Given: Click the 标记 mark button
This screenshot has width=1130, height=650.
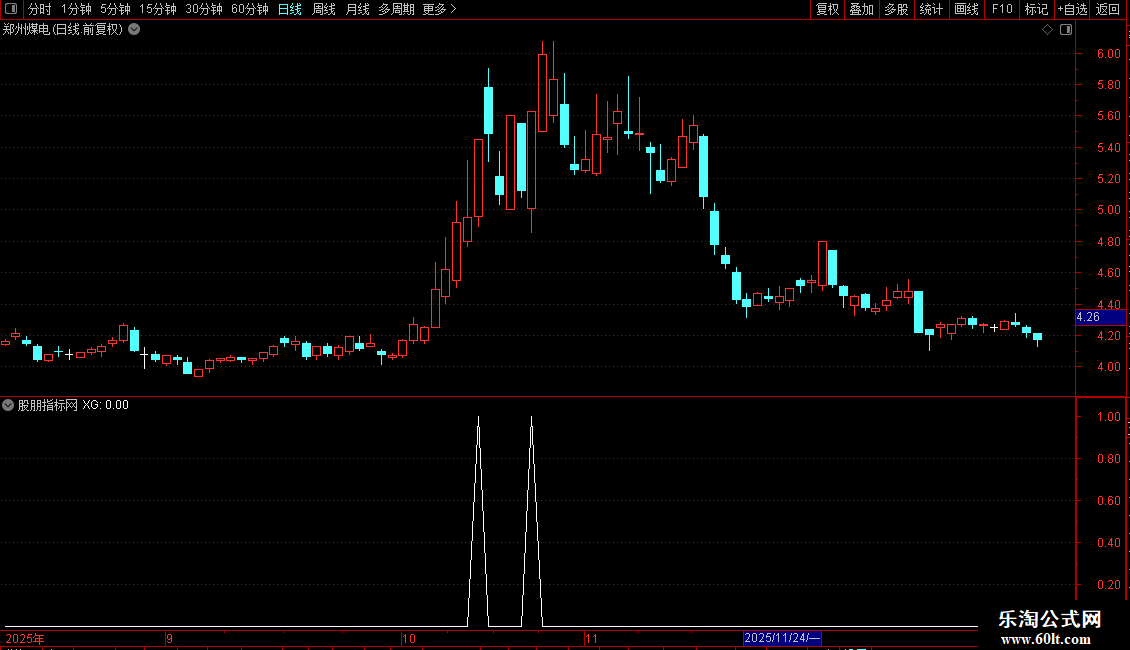Looking at the screenshot, I should tap(1036, 9).
